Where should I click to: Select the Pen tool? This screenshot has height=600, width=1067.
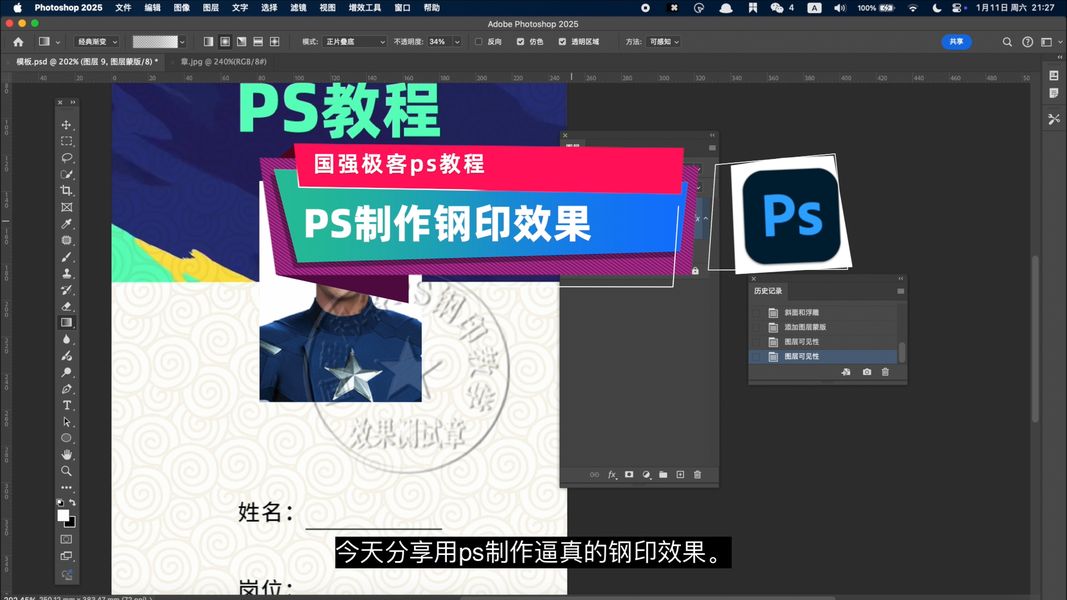(66, 389)
